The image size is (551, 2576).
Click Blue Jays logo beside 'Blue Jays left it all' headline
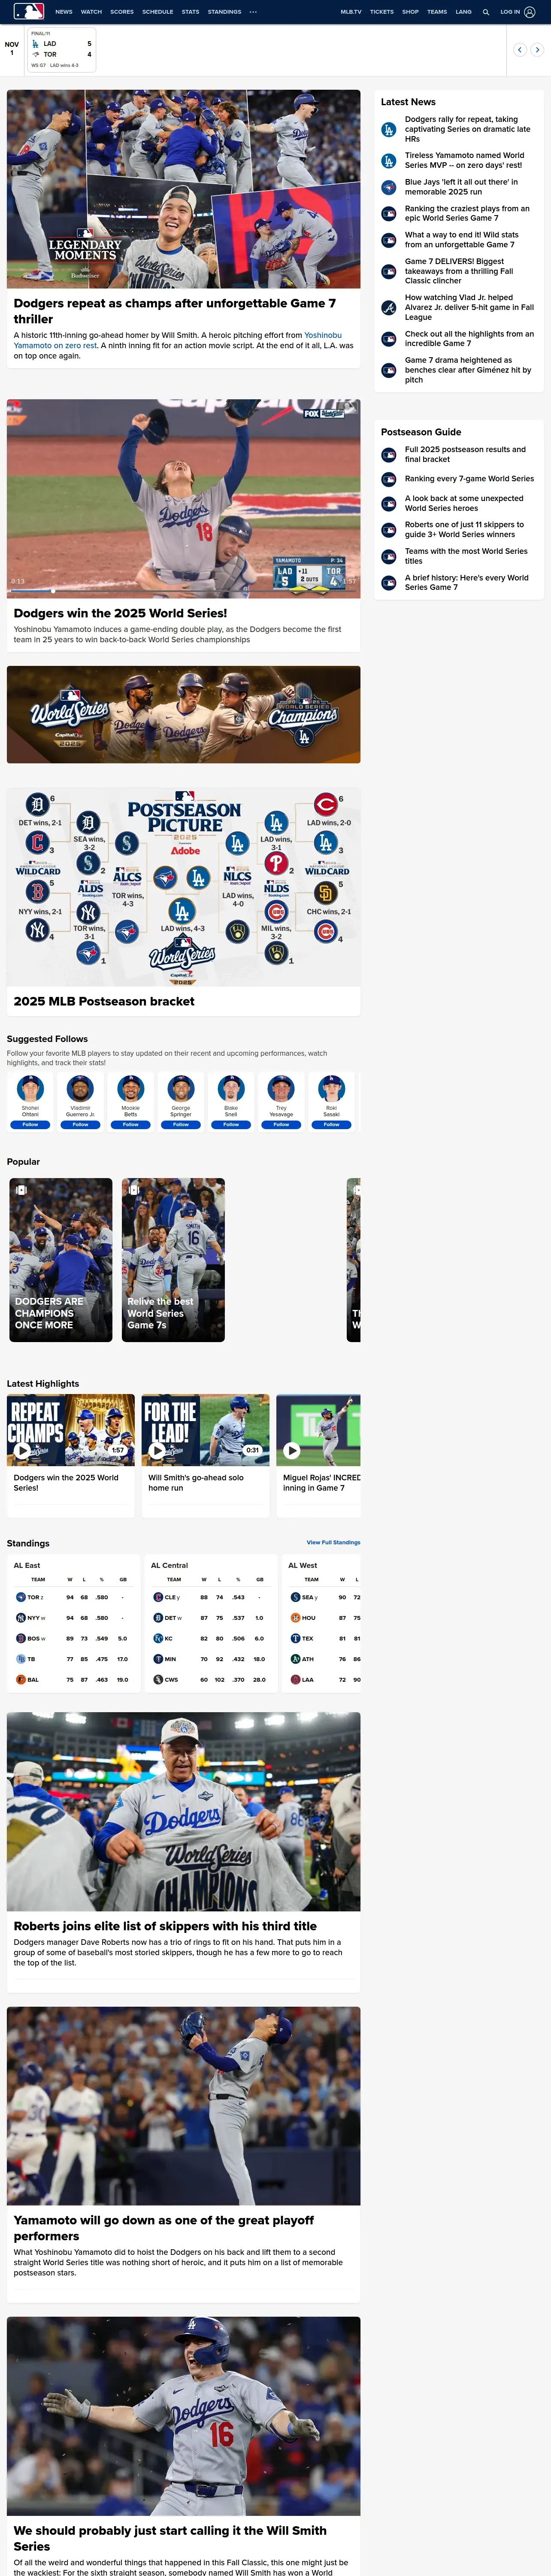pyautogui.click(x=389, y=187)
